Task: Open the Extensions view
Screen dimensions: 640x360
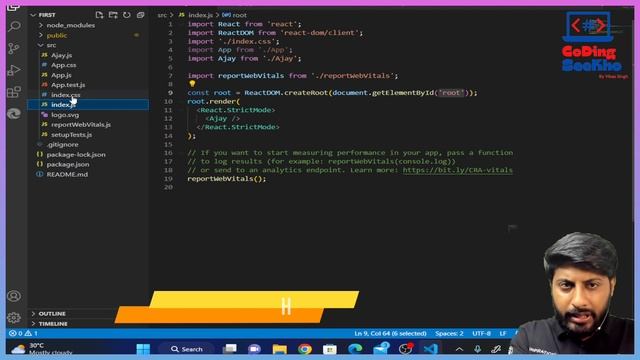Action: coord(14,92)
